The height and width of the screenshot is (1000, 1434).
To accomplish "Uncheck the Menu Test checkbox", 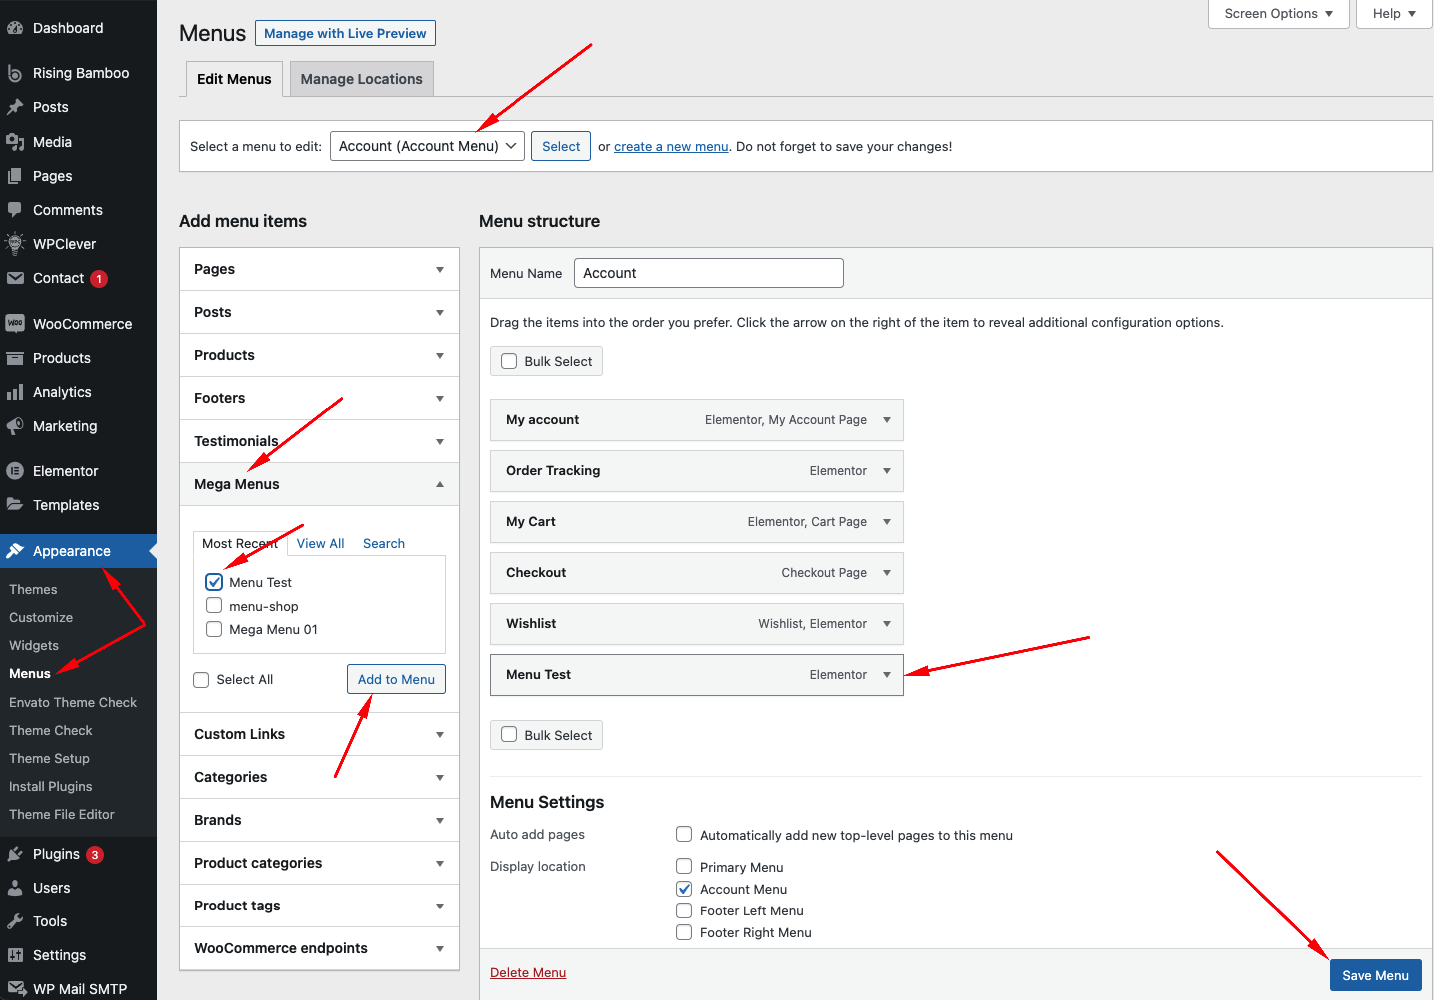I will point(214,582).
